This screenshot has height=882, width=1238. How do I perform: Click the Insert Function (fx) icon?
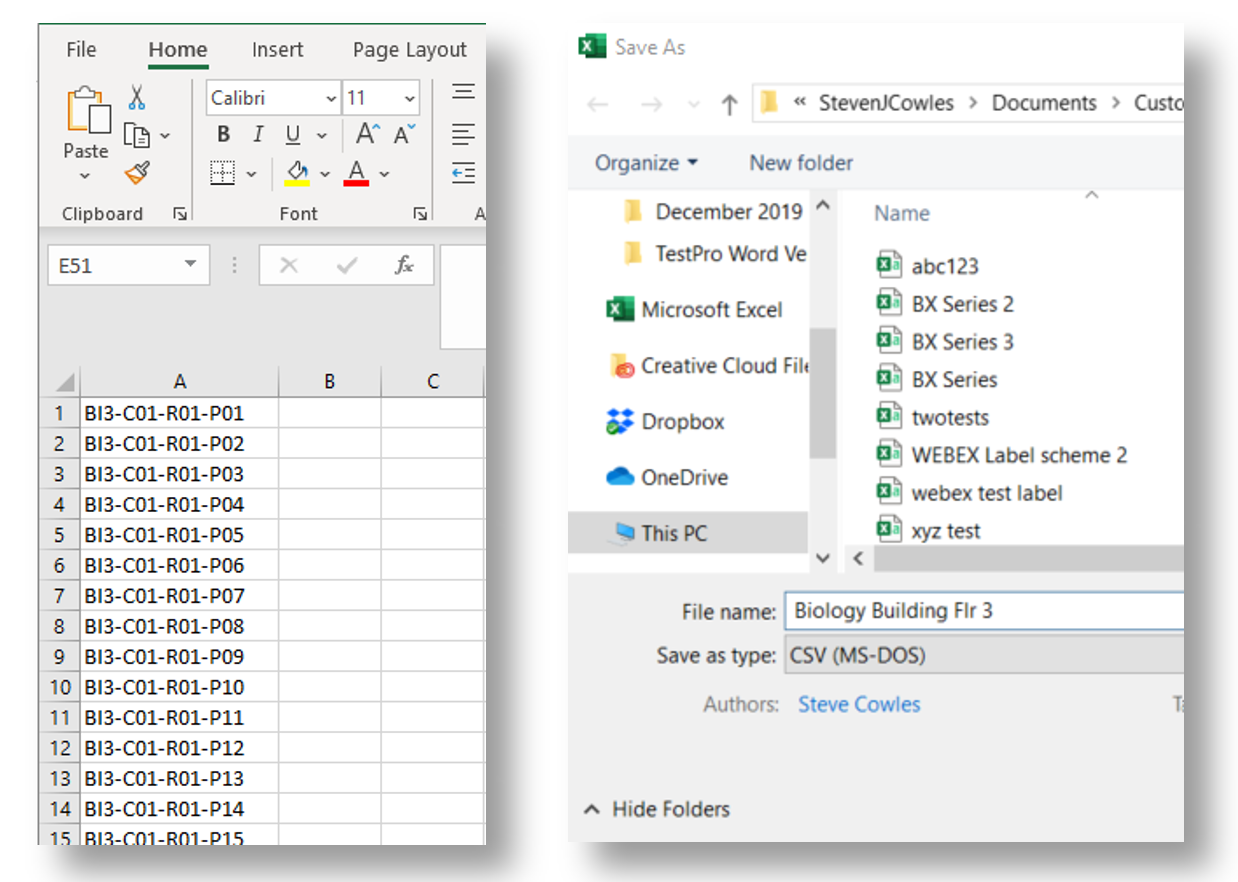405,265
